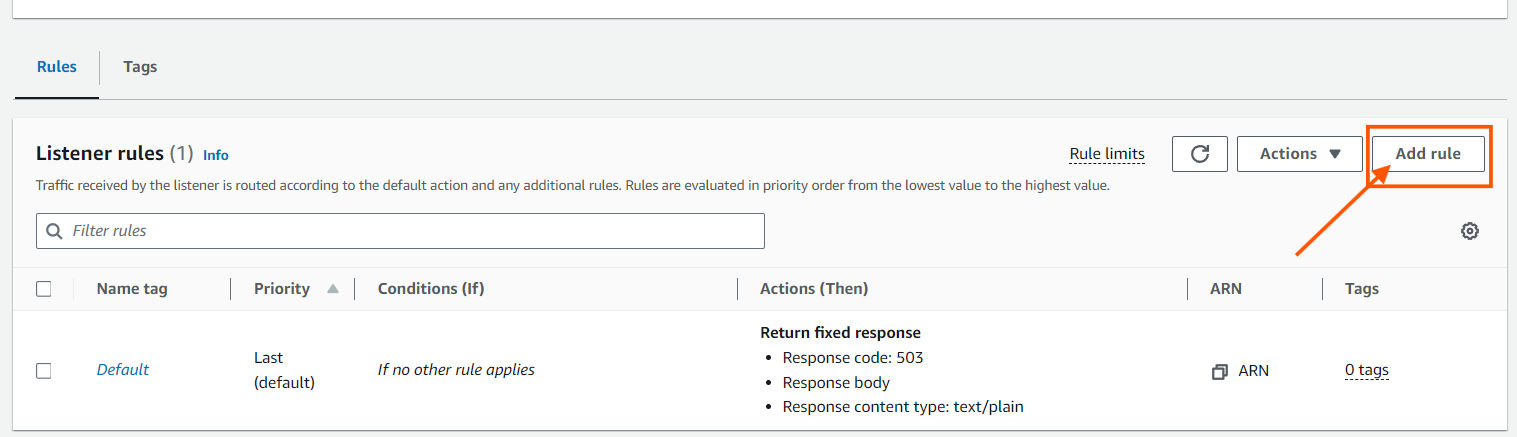
Task: Switch to the Tags tab
Action: [140, 67]
